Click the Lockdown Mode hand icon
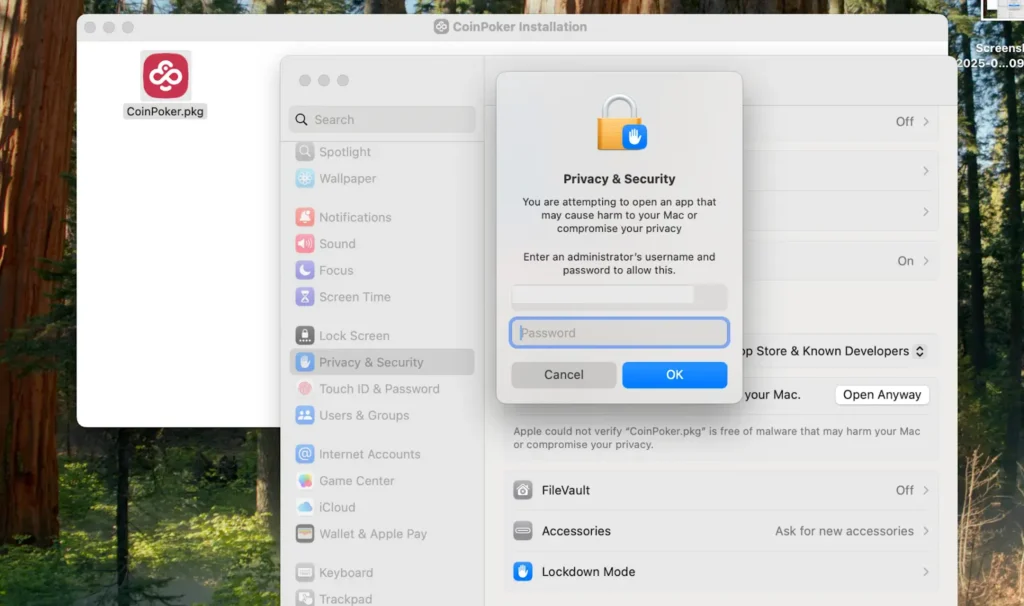Image resolution: width=1024 pixels, height=606 pixels. tap(523, 572)
